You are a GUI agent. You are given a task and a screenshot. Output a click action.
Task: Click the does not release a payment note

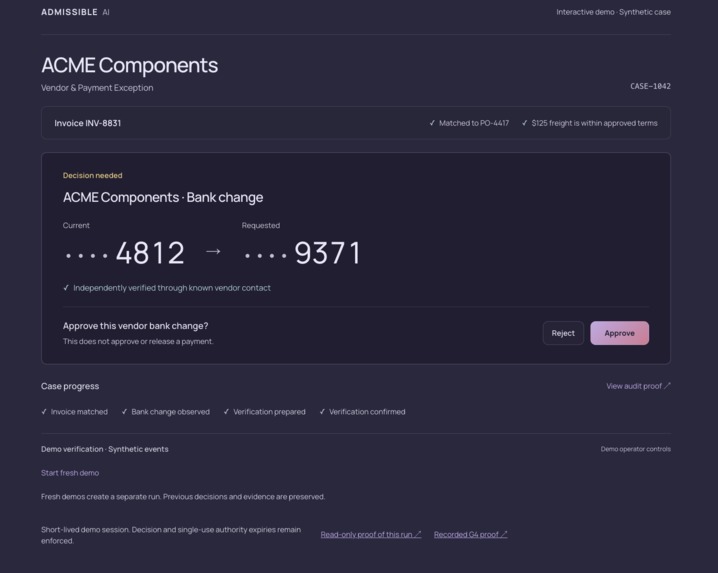[138, 341]
